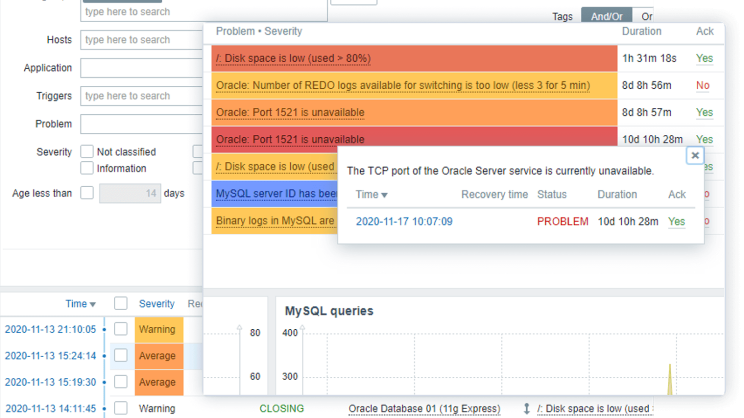
Task: Click the 8d 8h 56m duration value
Action: tap(646, 85)
